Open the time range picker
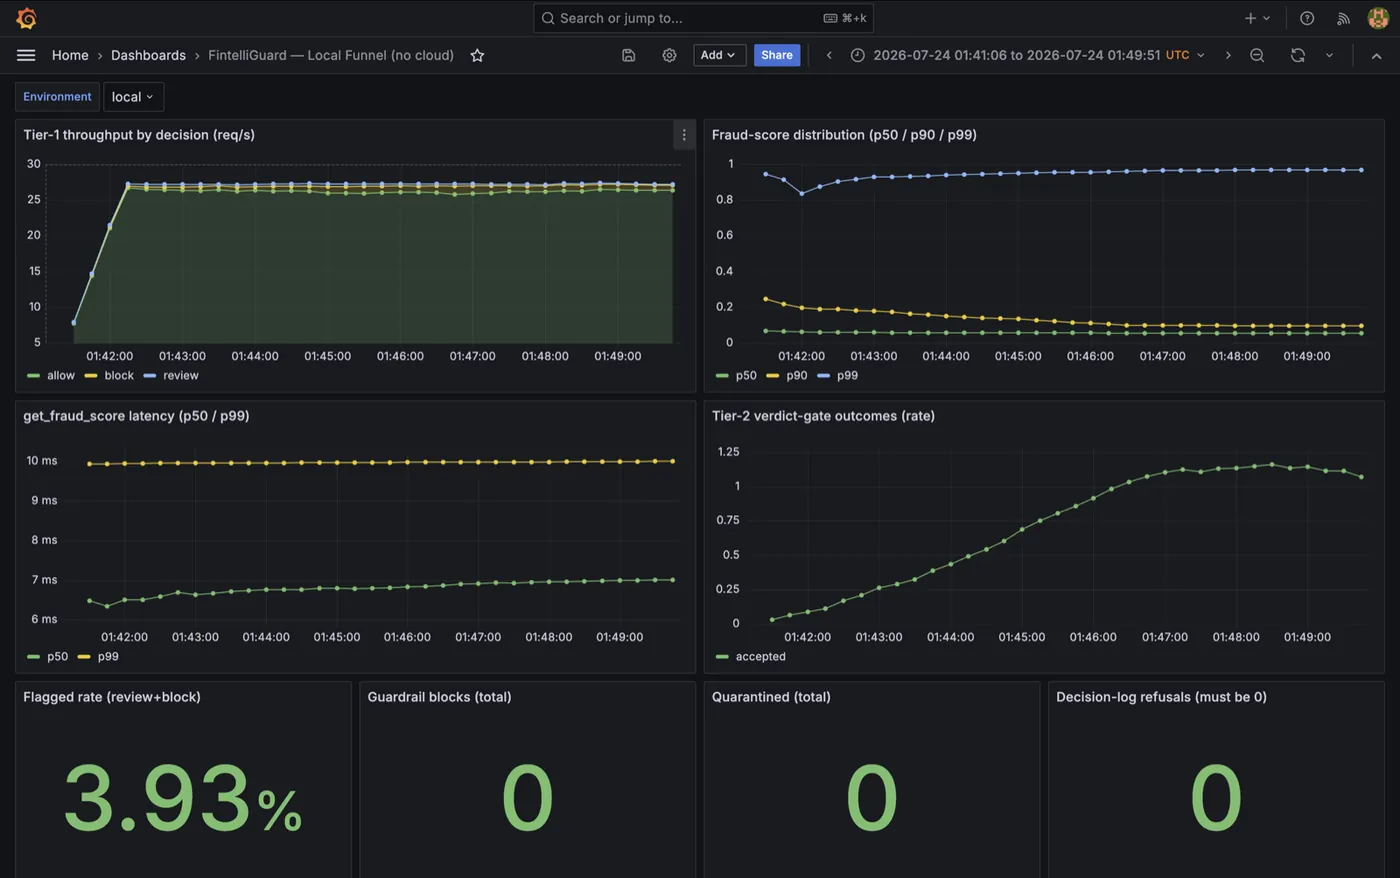This screenshot has width=1400, height=878. click(x=1027, y=55)
